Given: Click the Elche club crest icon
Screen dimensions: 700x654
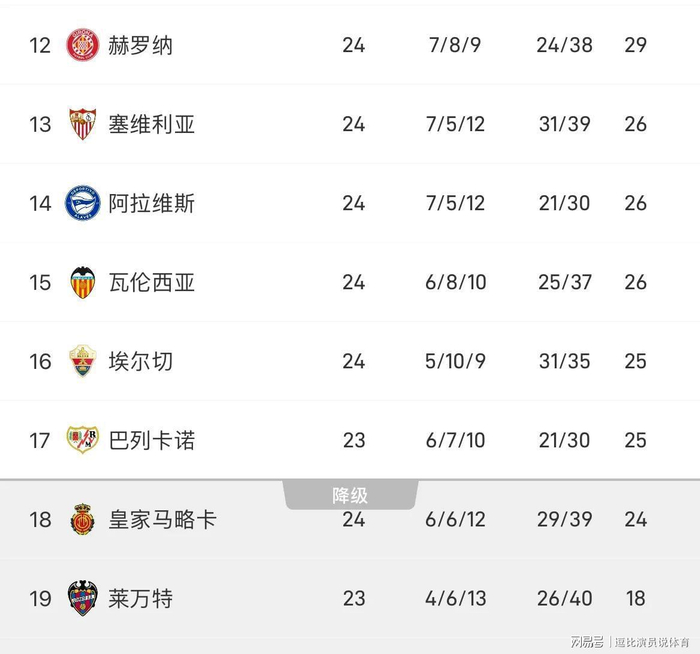Looking at the screenshot, I should pos(83,361).
